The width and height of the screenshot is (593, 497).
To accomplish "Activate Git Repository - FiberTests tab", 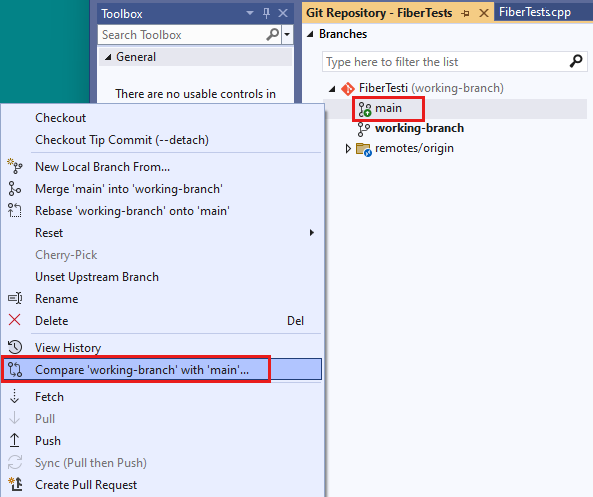I will [379, 13].
